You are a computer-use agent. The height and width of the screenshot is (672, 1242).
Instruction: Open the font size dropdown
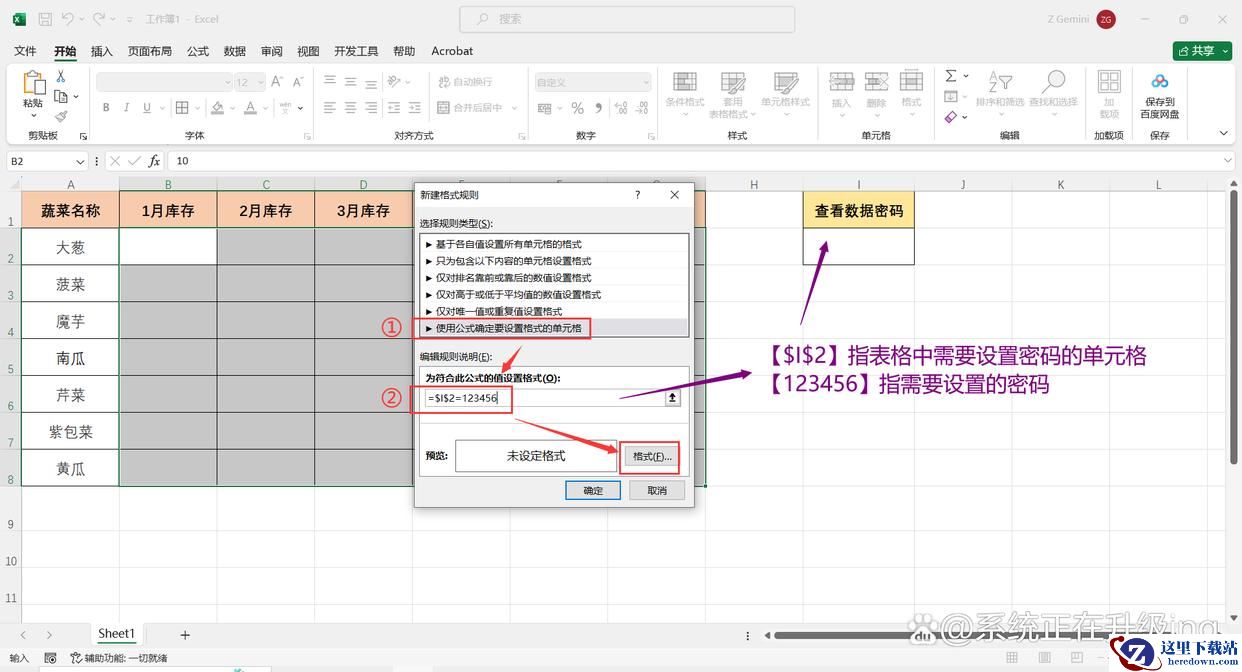click(261, 83)
